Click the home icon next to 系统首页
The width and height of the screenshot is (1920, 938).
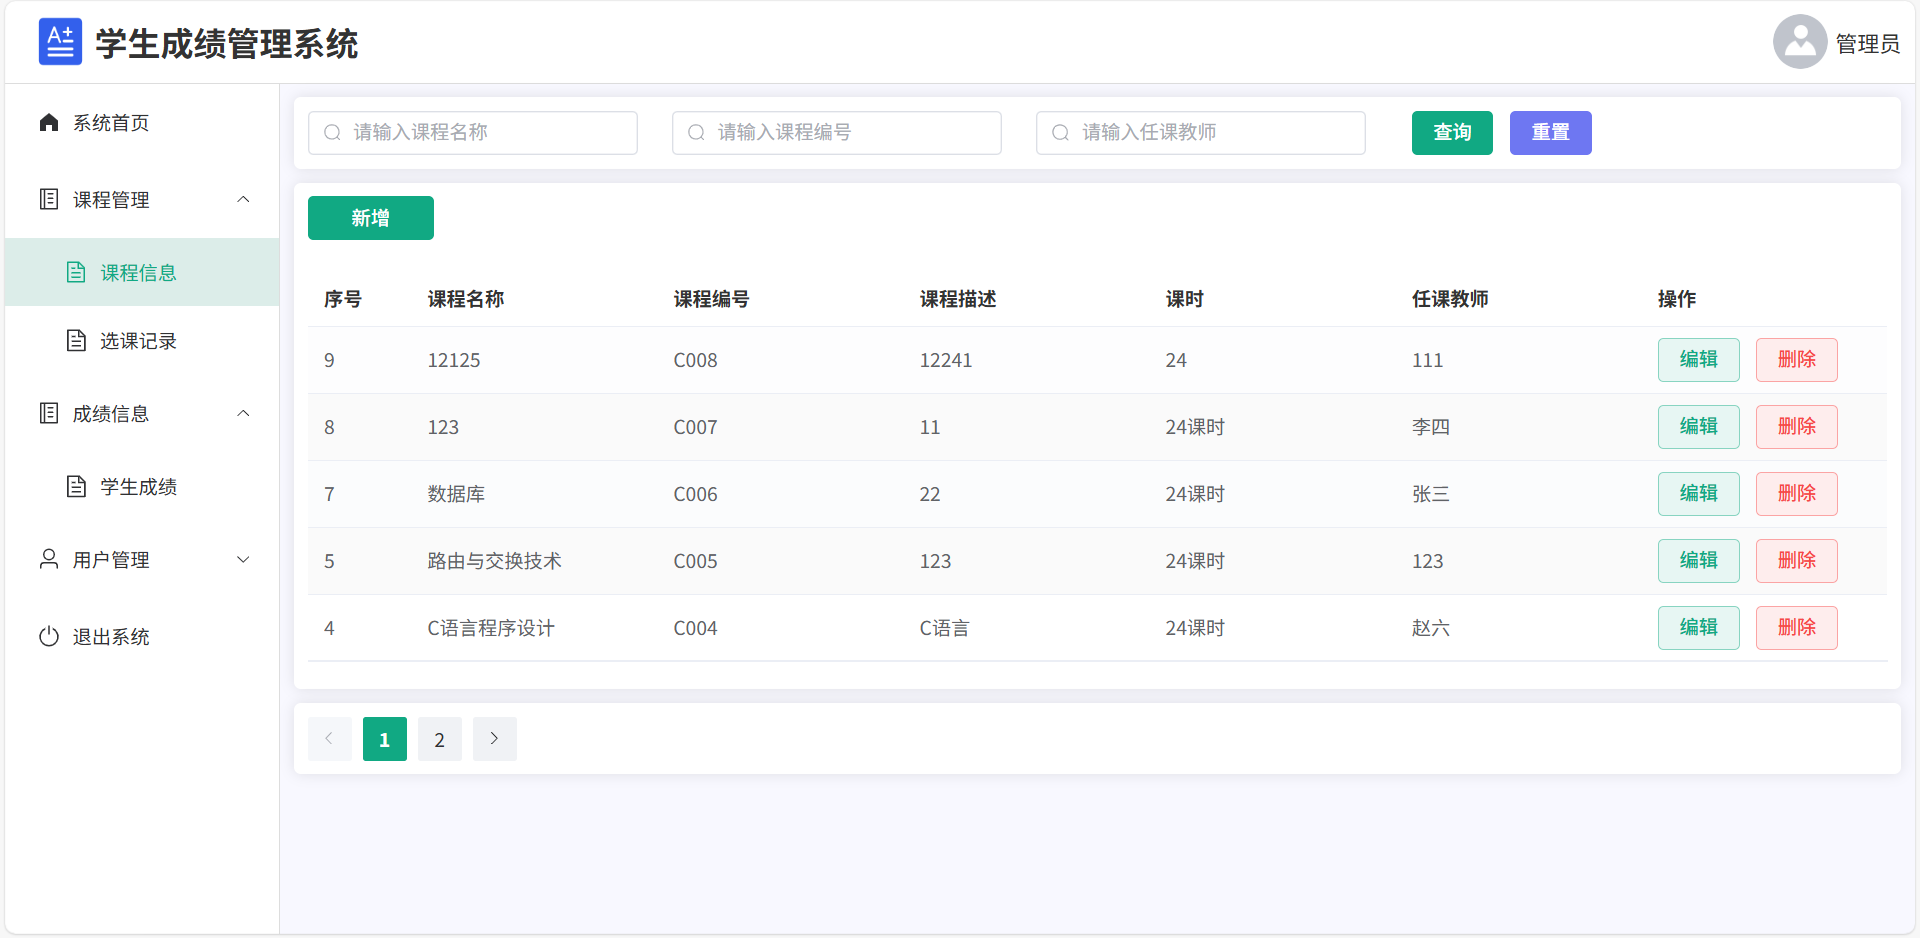[49, 122]
